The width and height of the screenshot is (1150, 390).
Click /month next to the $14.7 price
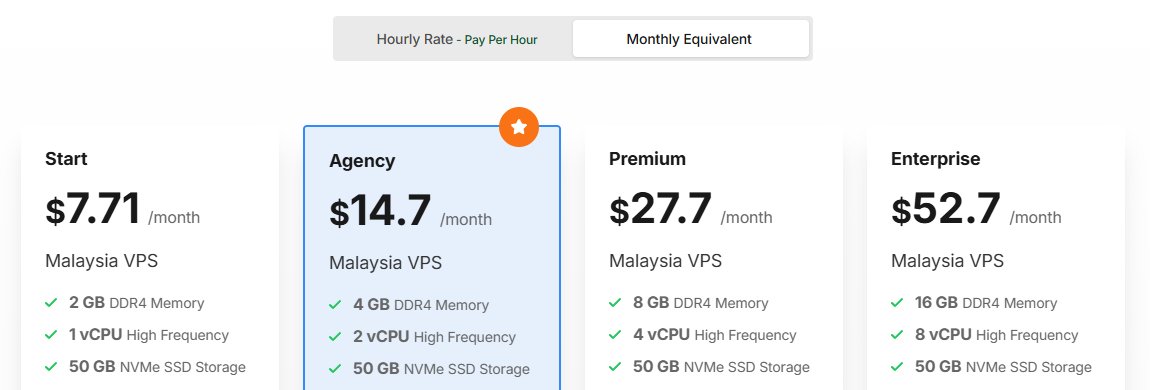coord(466,220)
